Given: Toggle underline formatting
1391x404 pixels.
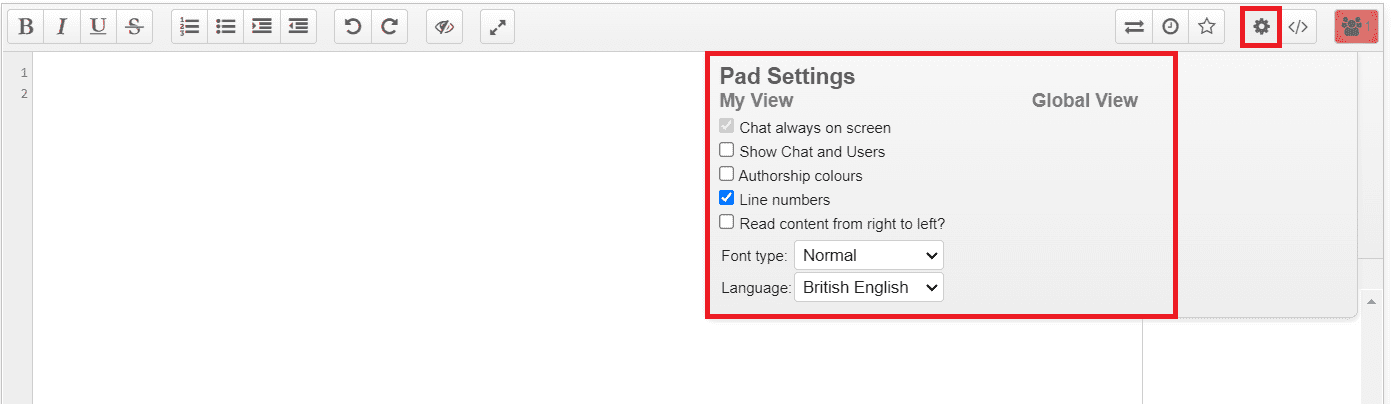Looking at the screenshot, I should coord(98,27).
